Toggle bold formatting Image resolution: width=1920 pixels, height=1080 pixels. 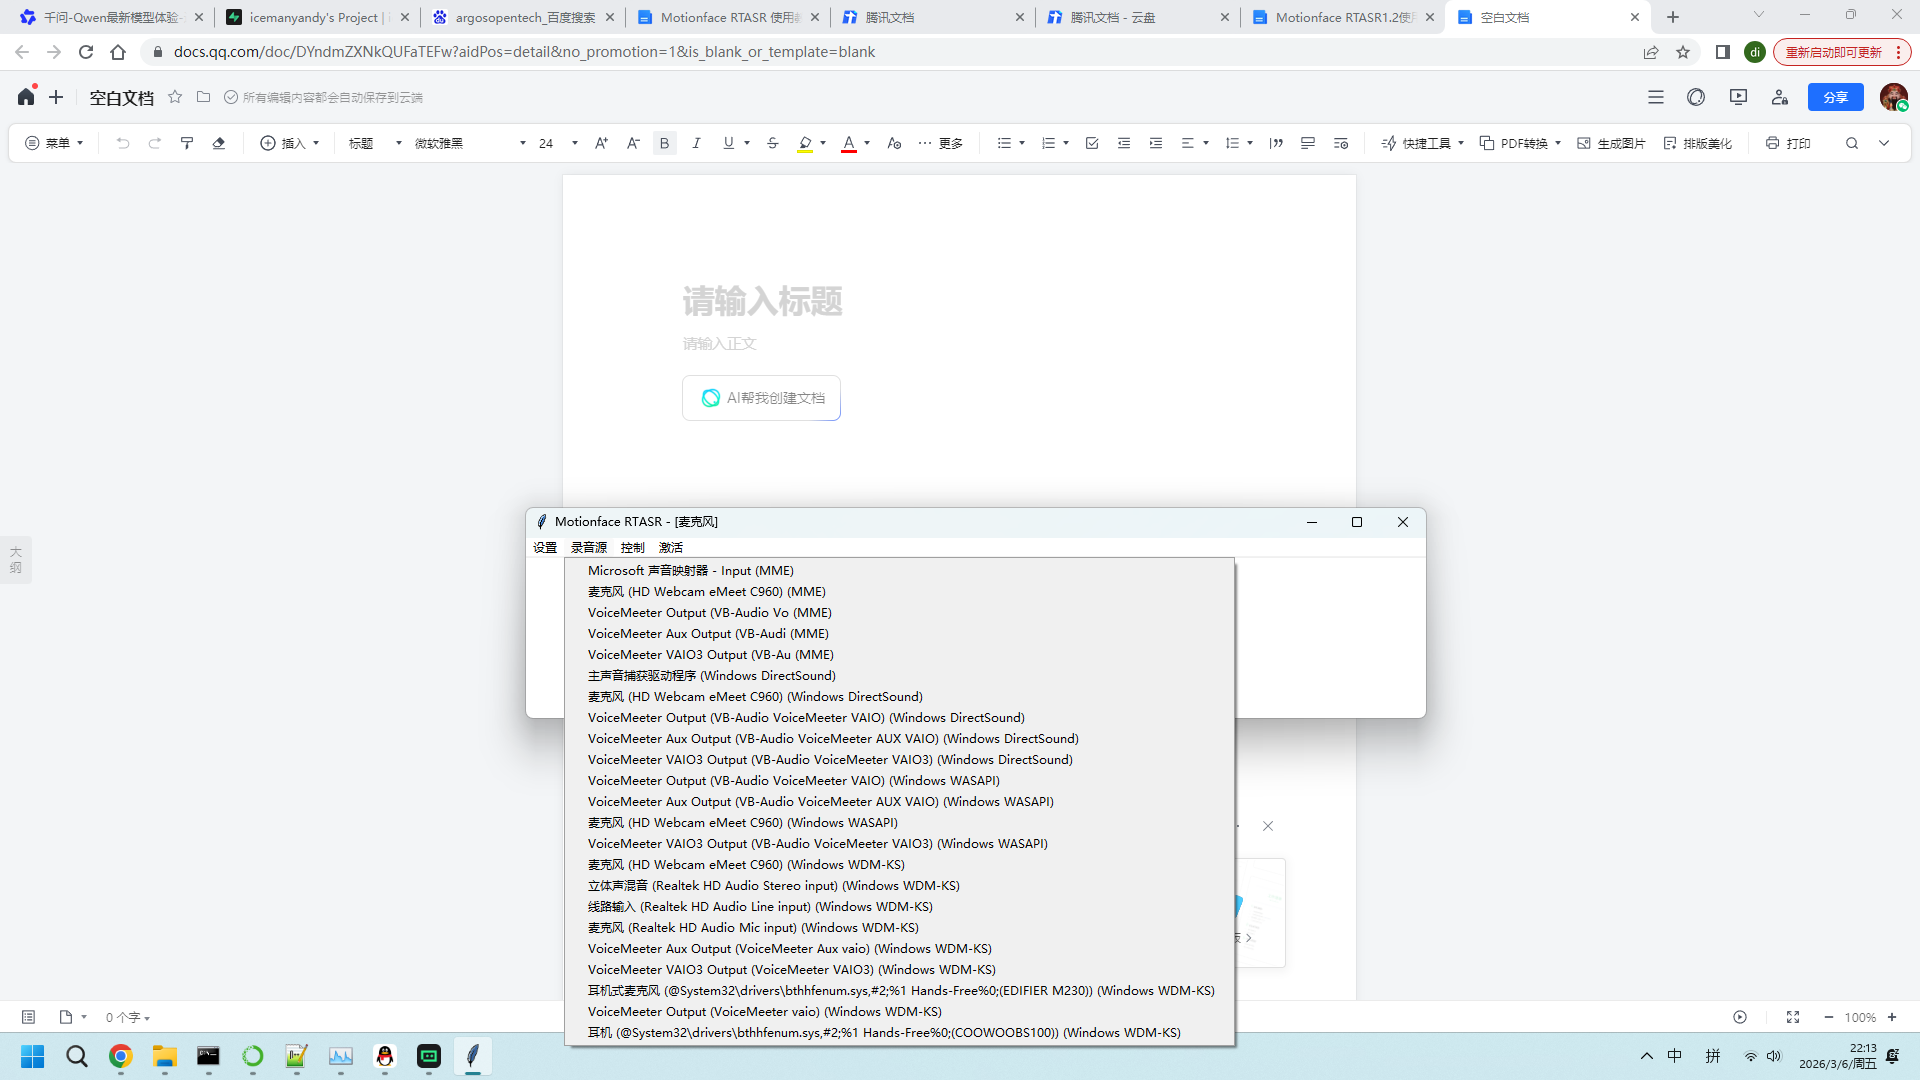[665, 143]
